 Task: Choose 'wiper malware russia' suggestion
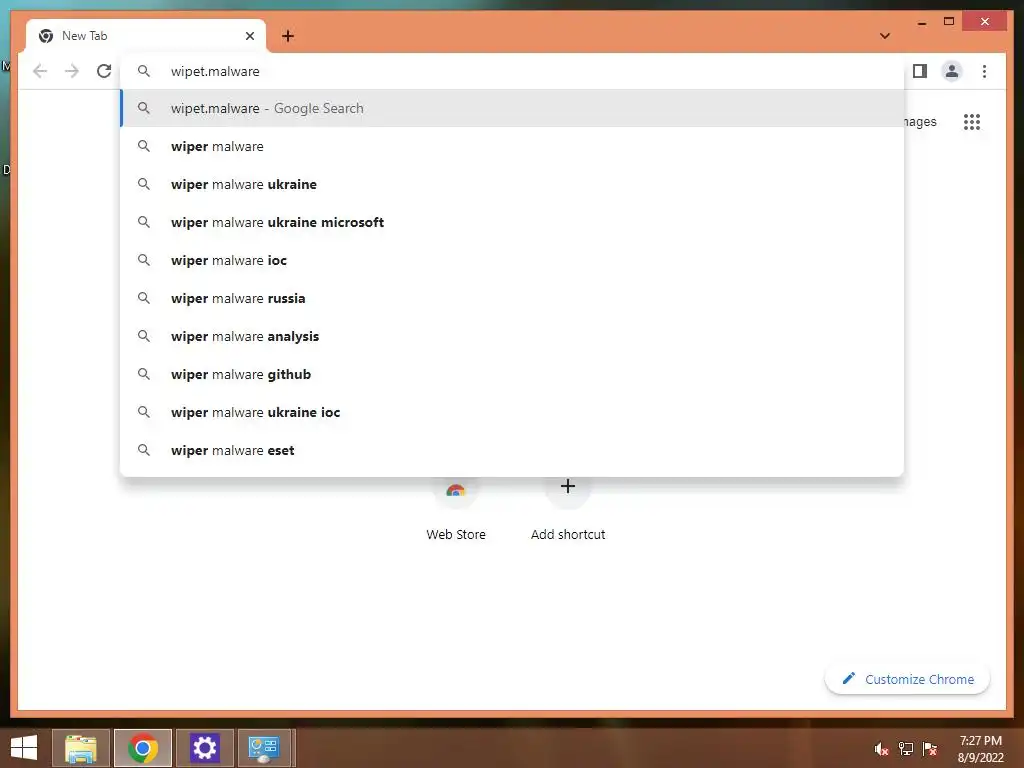click(x=513, y=298)
